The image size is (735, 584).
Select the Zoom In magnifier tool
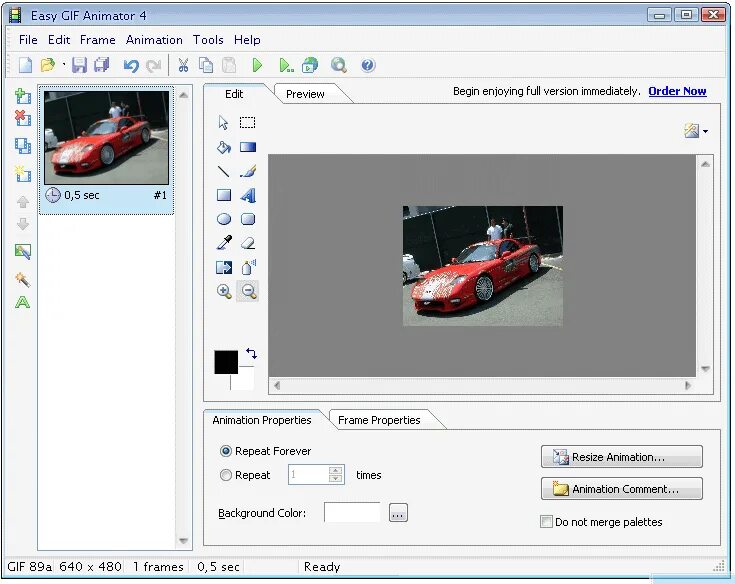(x=224, y=291)
